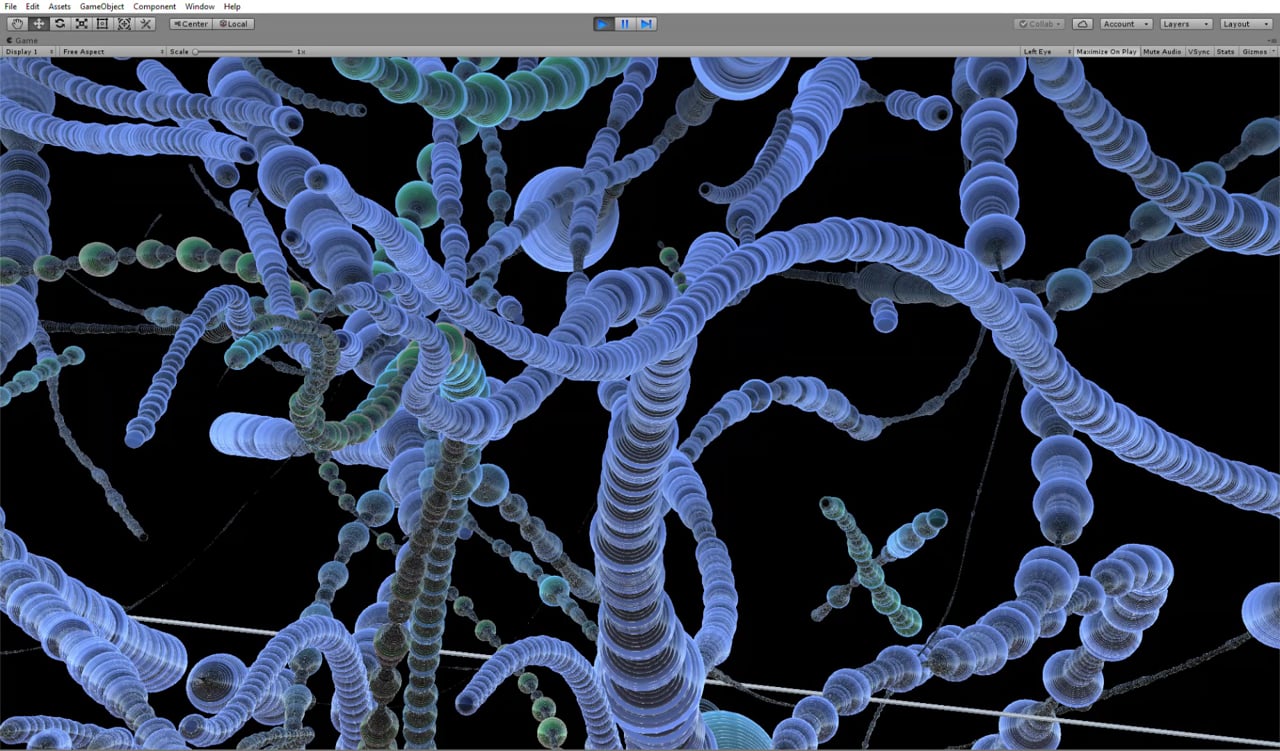Advance one frame with the Step button
The height and width of the screenshot is (751, 1280).
pyautogui.click(x=646, y=24)
